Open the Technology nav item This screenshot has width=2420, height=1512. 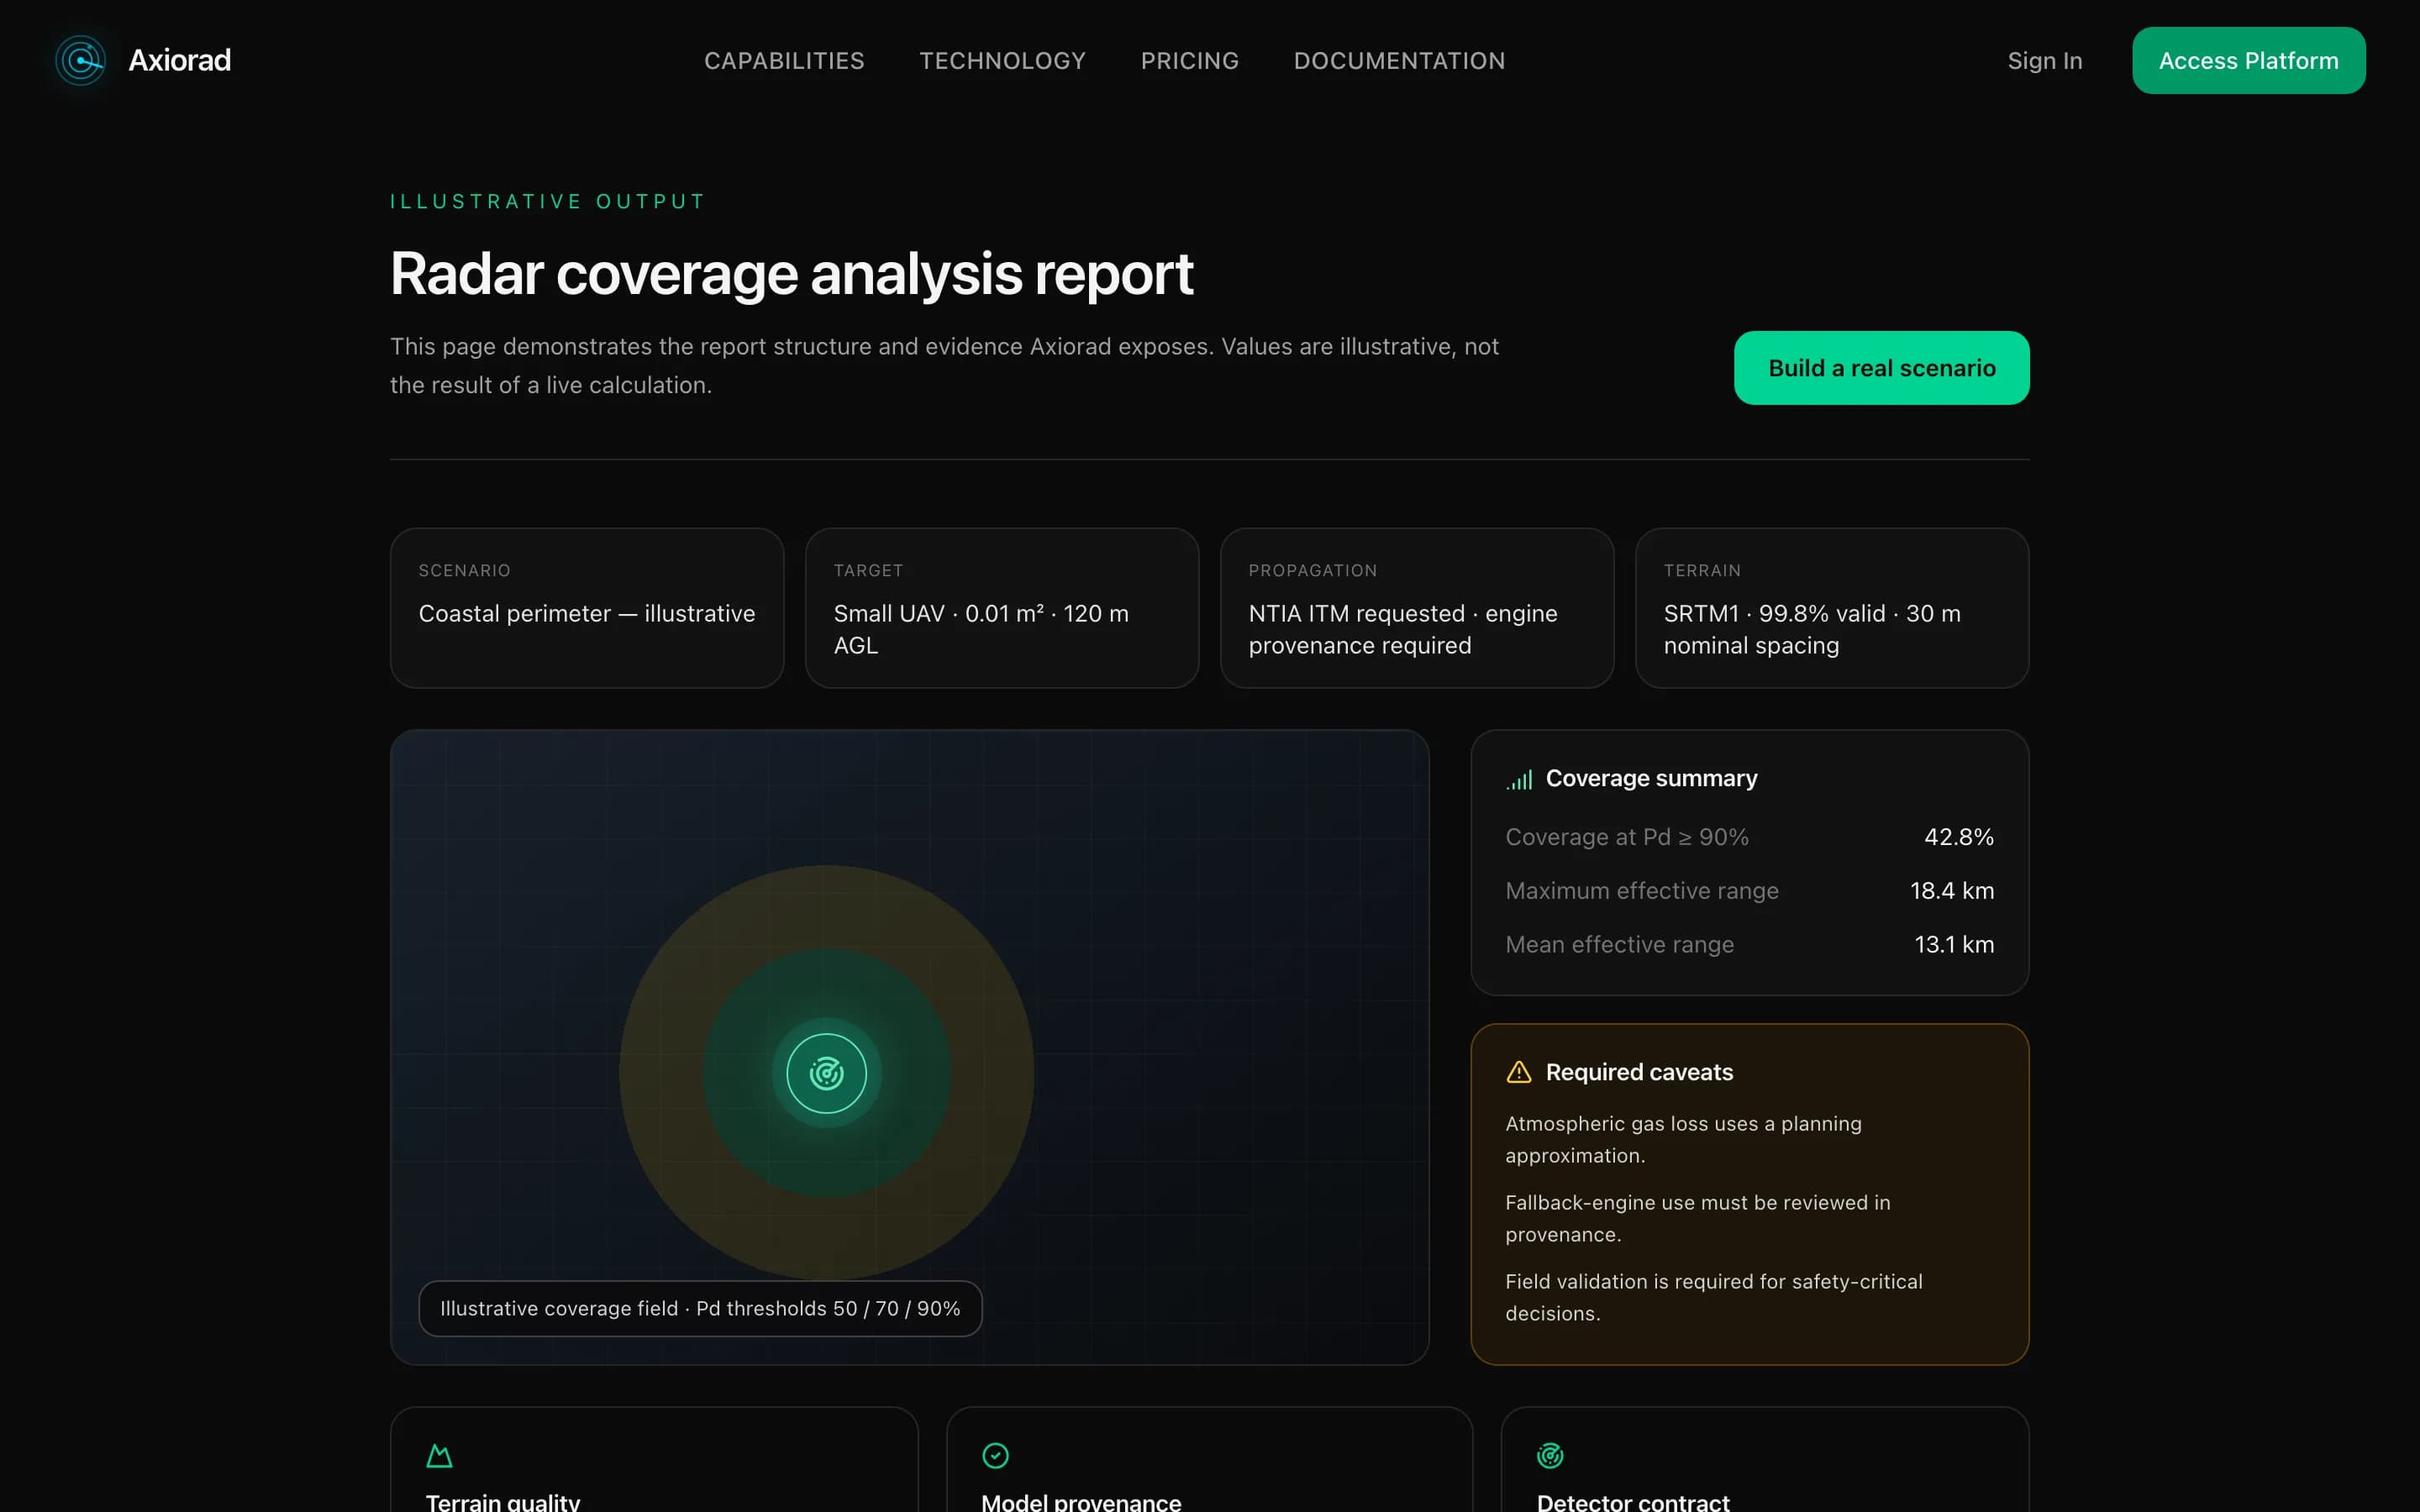pos(1002,61)
